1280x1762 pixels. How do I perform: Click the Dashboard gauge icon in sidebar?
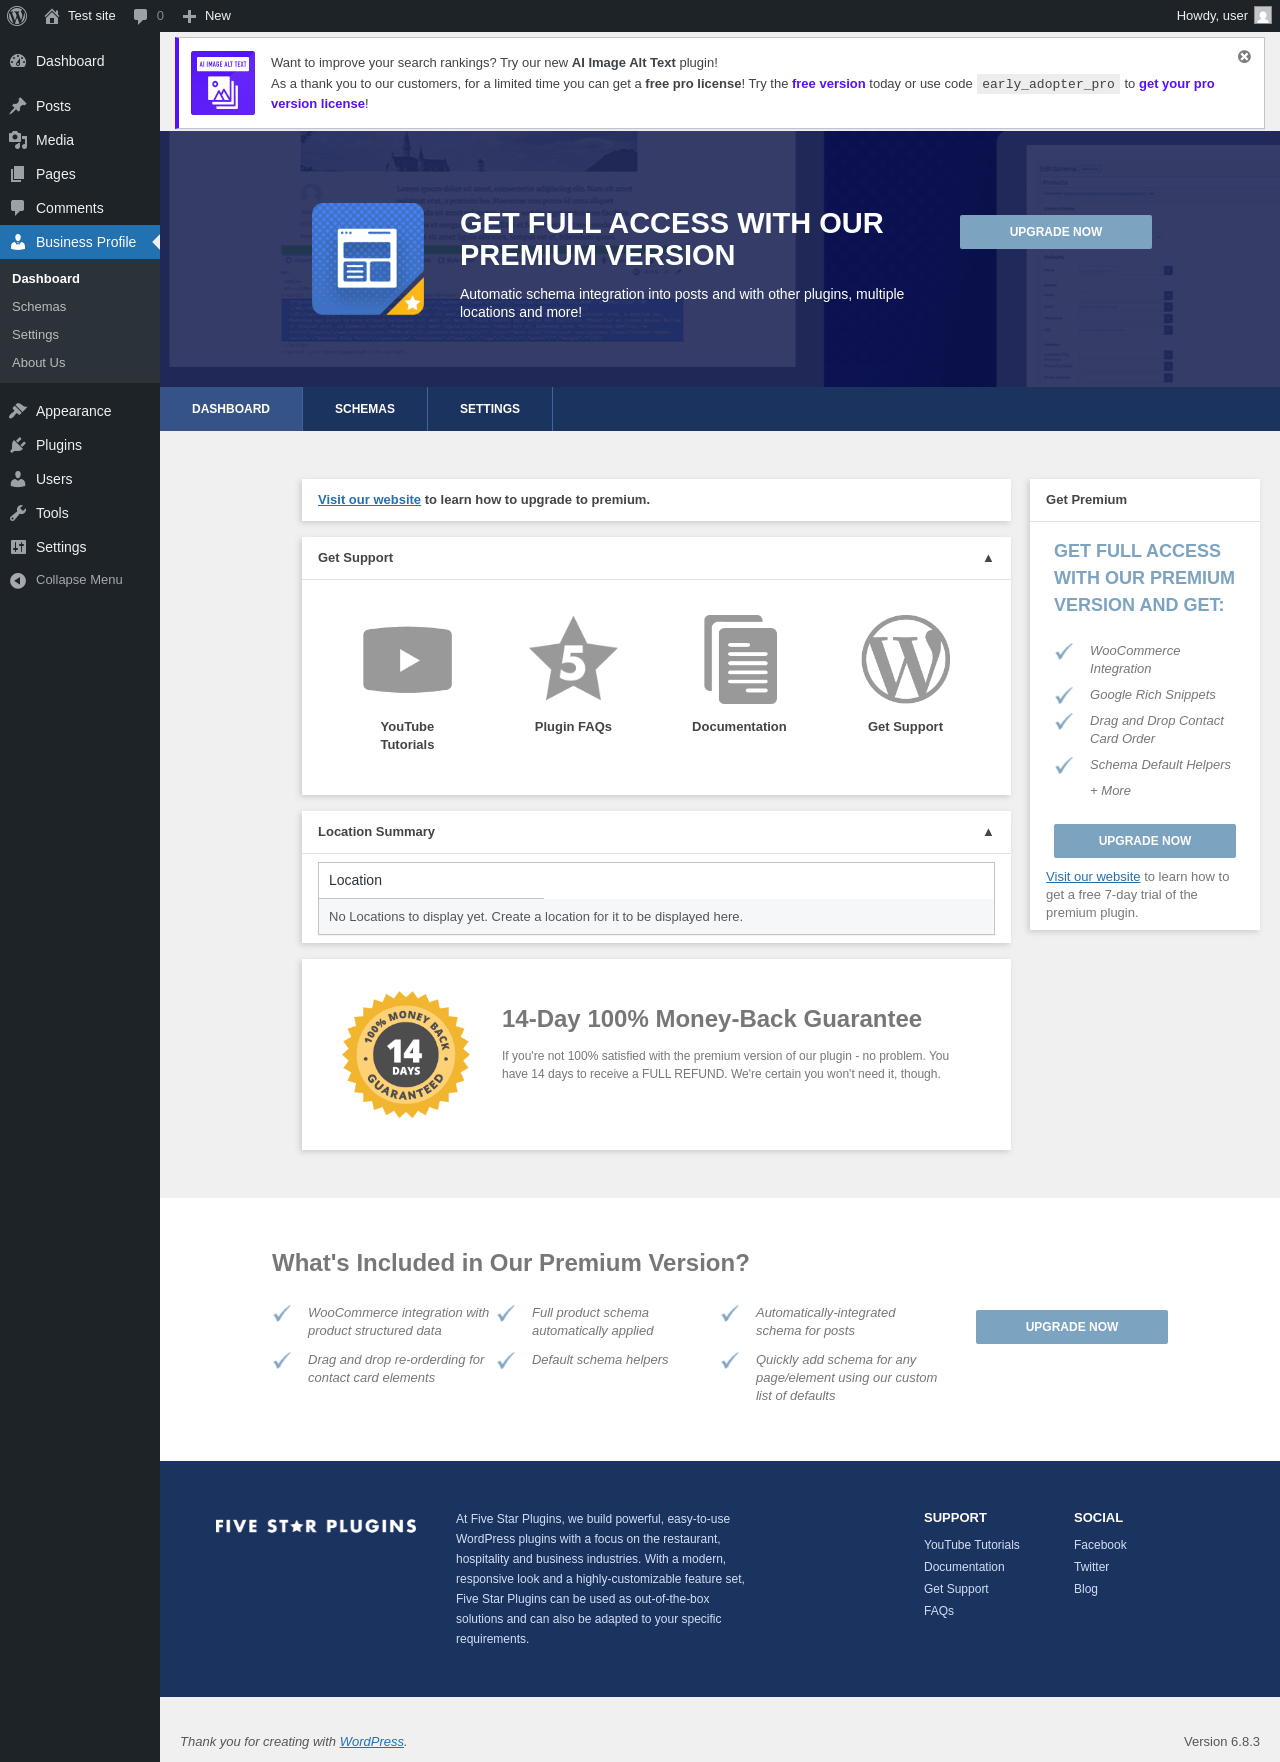tap(18, 61)
